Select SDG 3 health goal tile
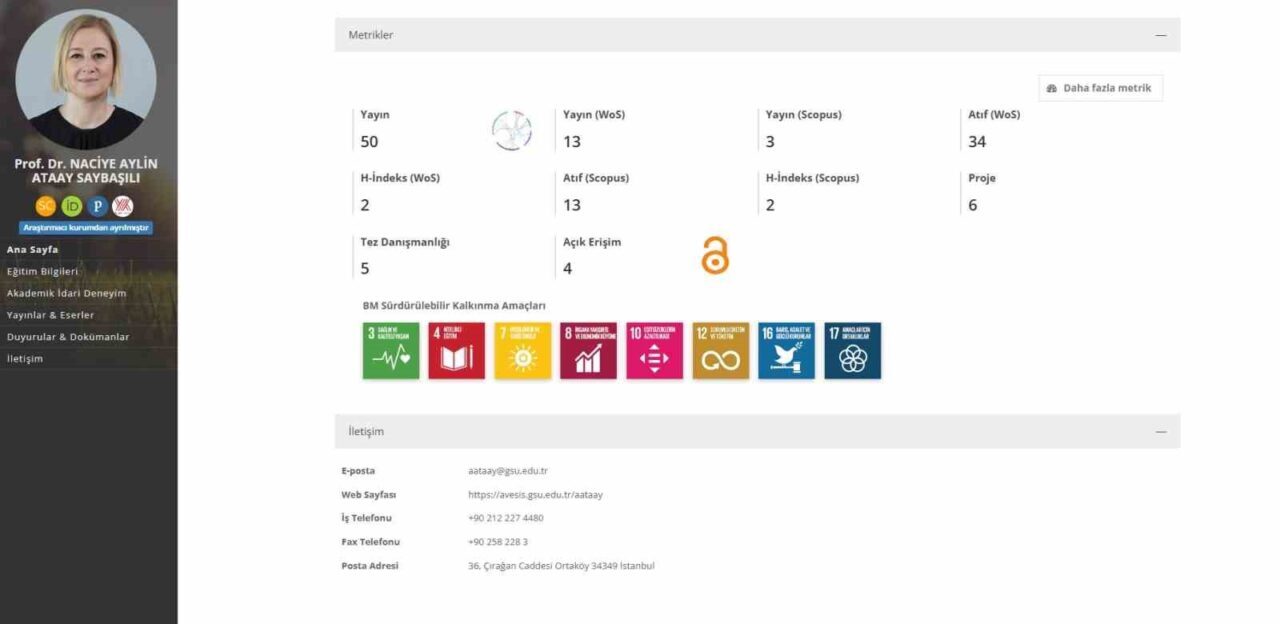This screenshot has width=1280, height=624. (391, 351)
